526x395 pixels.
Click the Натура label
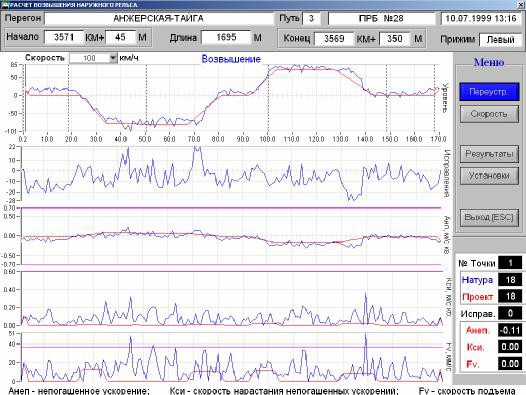477,280
